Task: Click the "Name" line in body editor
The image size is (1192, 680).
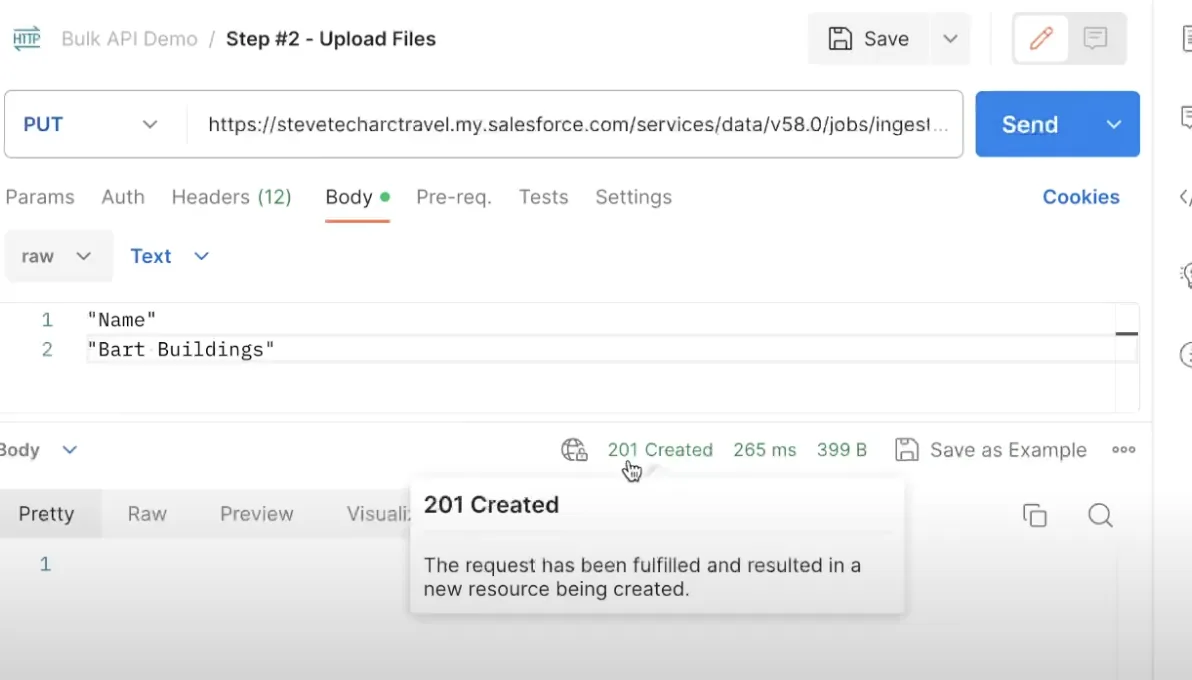Action: coord(122,320)
